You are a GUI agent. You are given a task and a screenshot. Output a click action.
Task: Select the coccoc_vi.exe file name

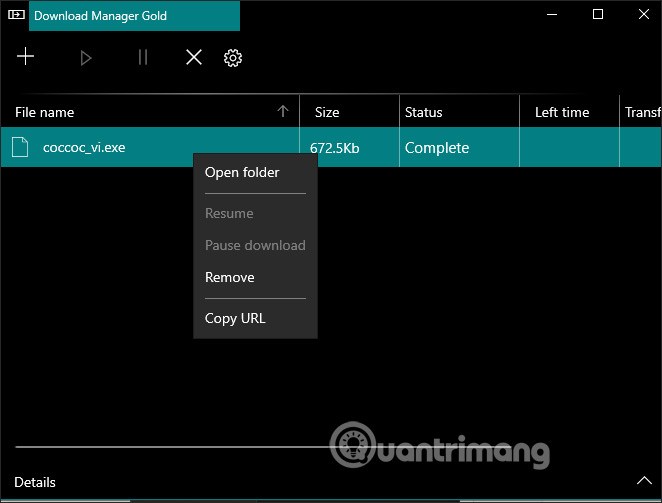click(84, 147)
